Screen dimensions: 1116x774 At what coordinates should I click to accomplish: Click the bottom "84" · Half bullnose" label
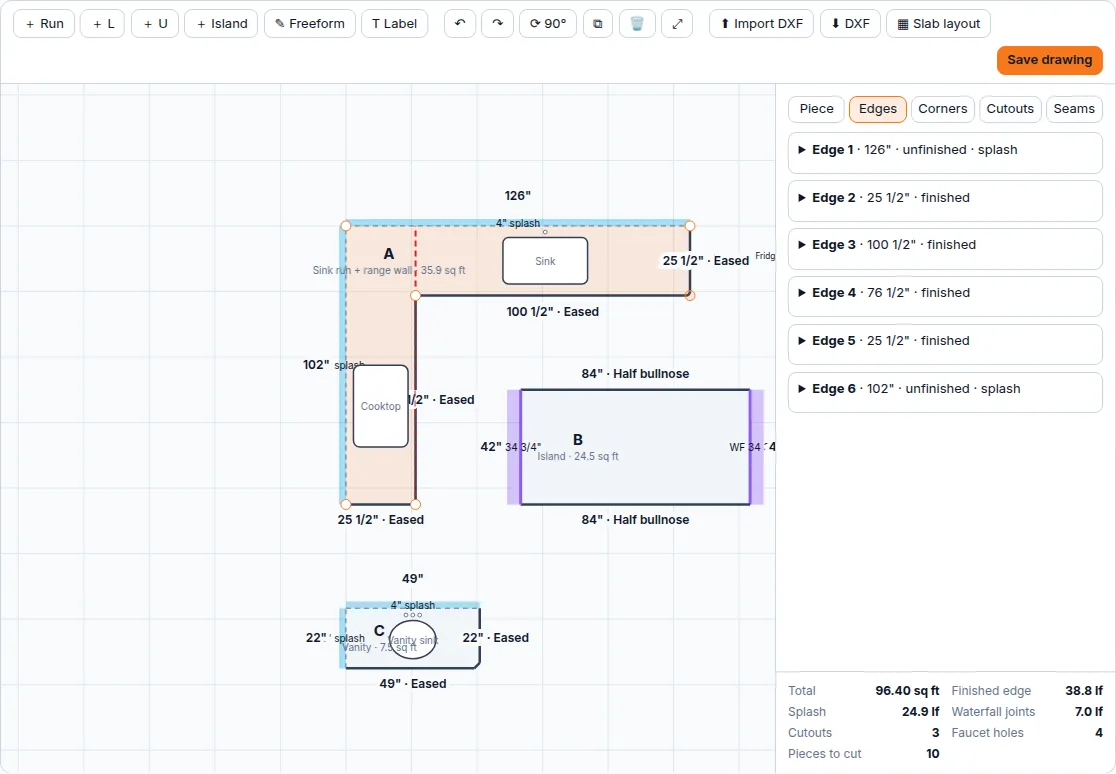[x=635, y=520]
